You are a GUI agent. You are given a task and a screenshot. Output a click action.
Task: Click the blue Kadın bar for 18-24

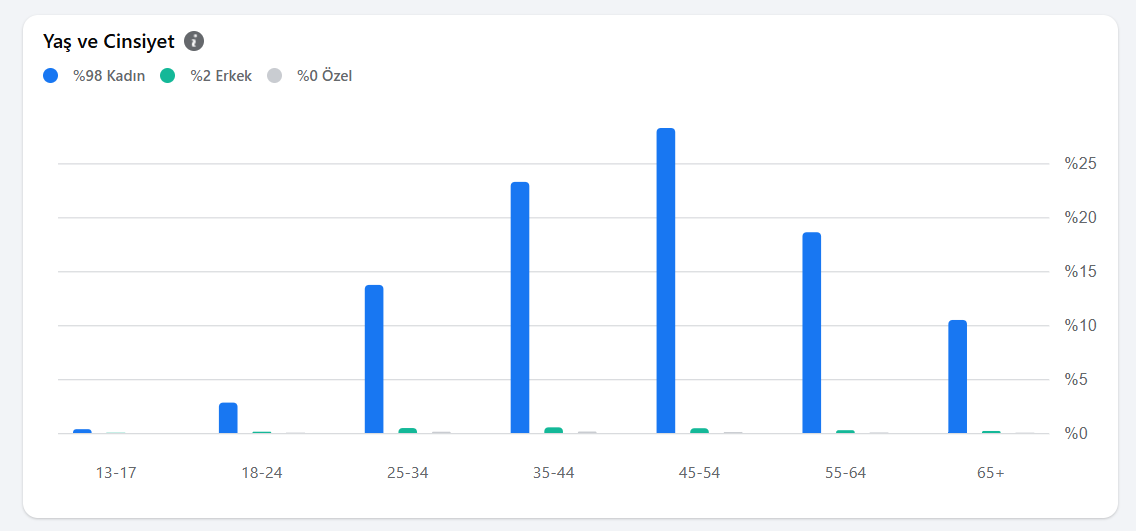(x=228, y=418)
